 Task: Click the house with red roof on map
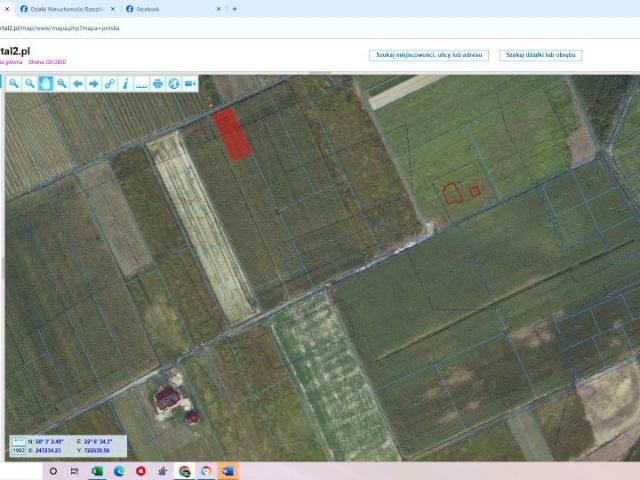pos(167,398)
